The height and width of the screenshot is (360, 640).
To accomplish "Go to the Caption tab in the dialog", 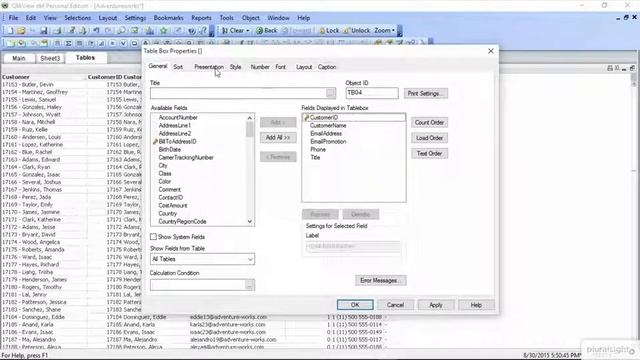I will (x=327, y=67).
